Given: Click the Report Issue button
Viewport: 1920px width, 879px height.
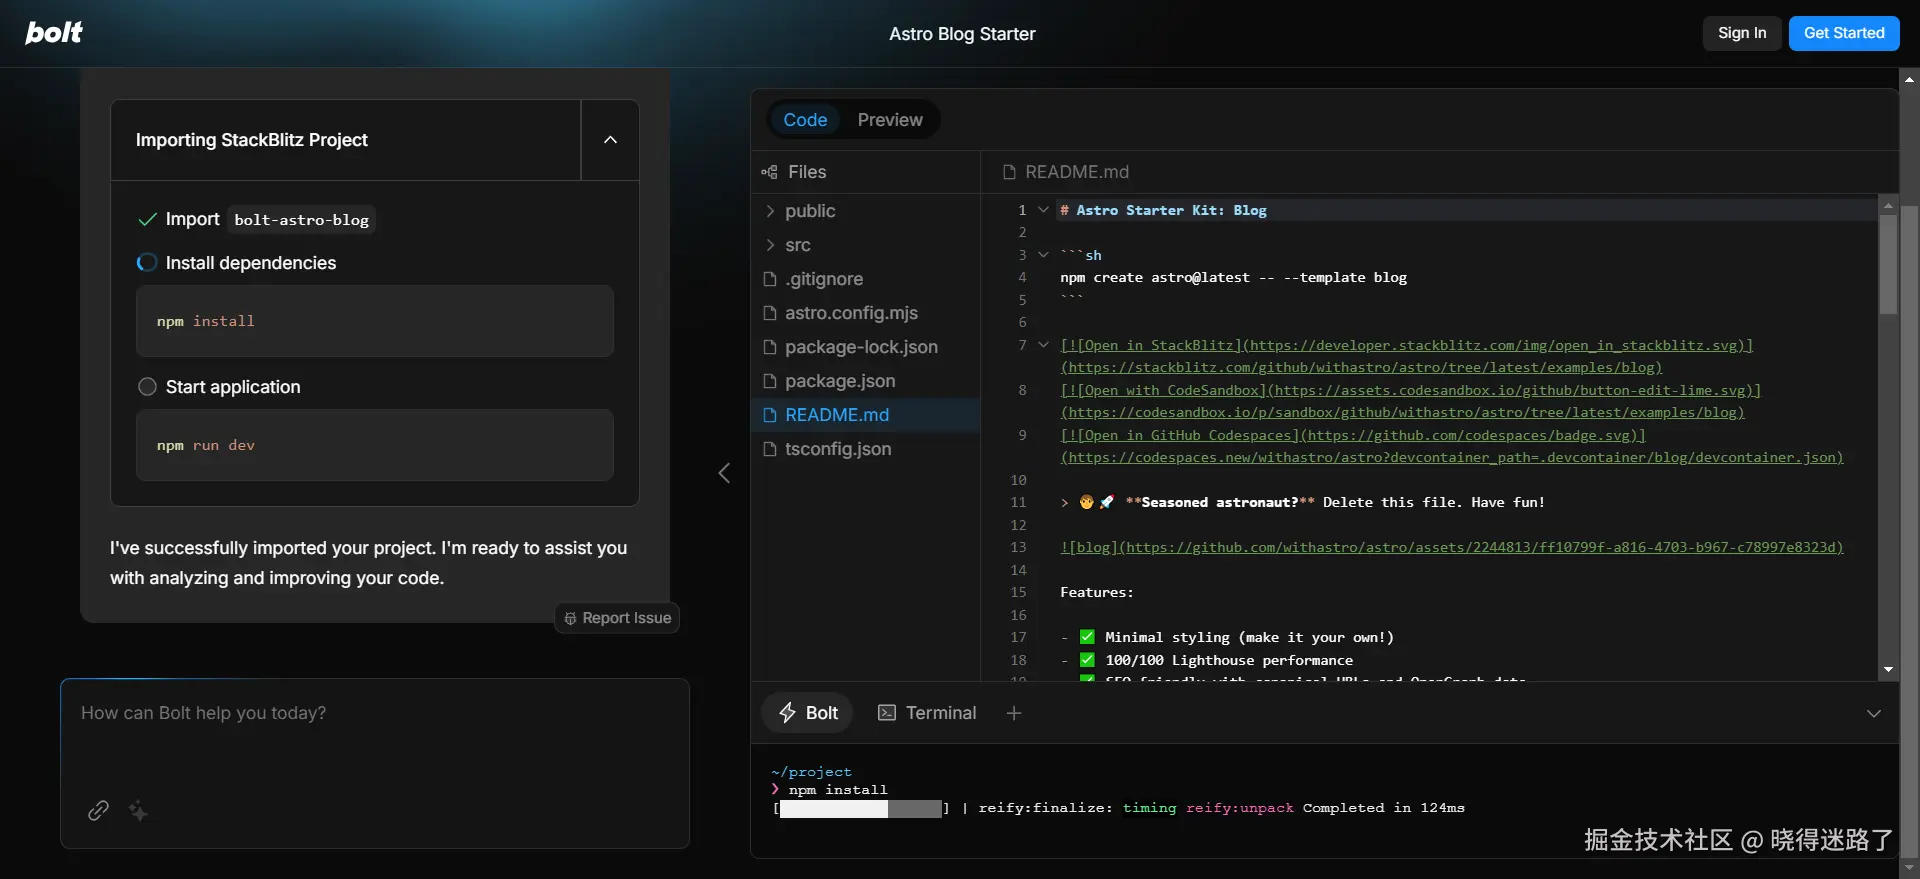Looking at the screenshot, I should coord(617,618).
